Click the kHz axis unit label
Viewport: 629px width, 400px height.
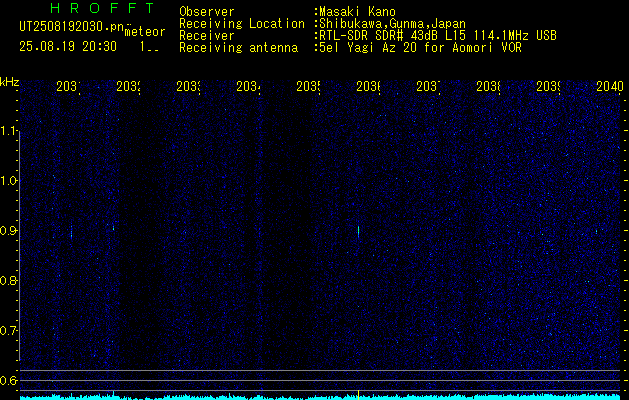coord(9,82)
